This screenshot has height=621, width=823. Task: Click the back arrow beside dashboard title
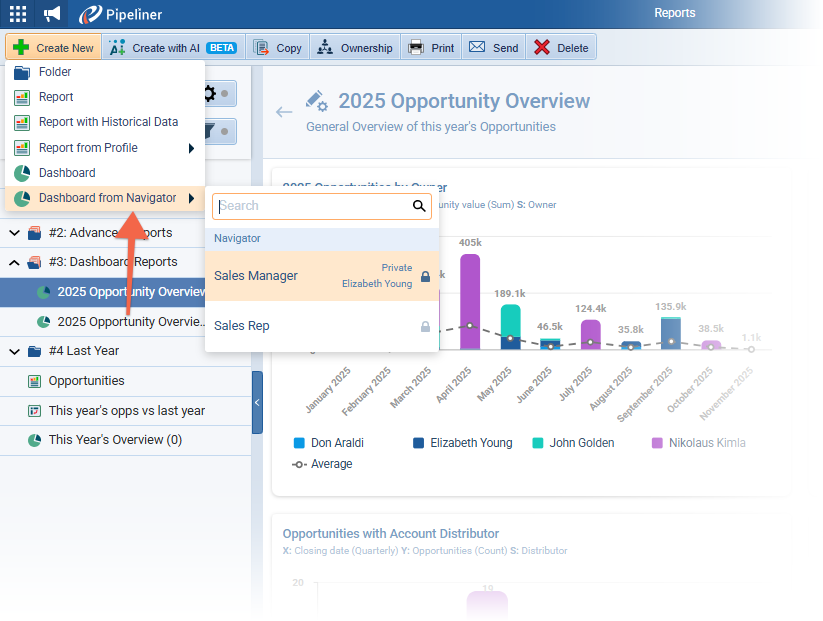pyautogui.click(x=284, y=112)
